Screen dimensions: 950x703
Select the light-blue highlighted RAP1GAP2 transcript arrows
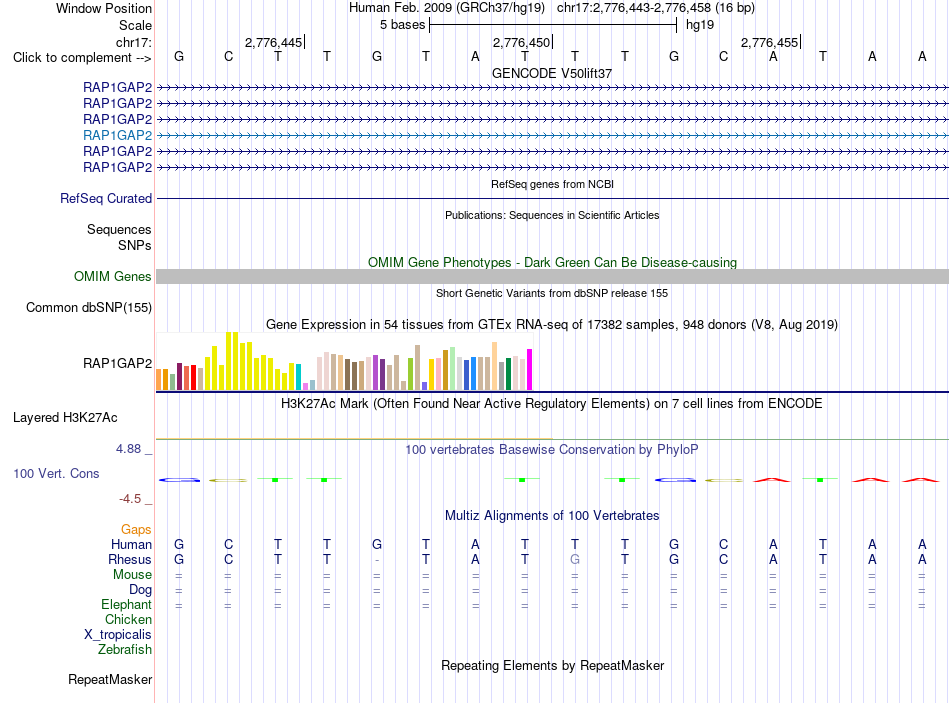[552, 135]
